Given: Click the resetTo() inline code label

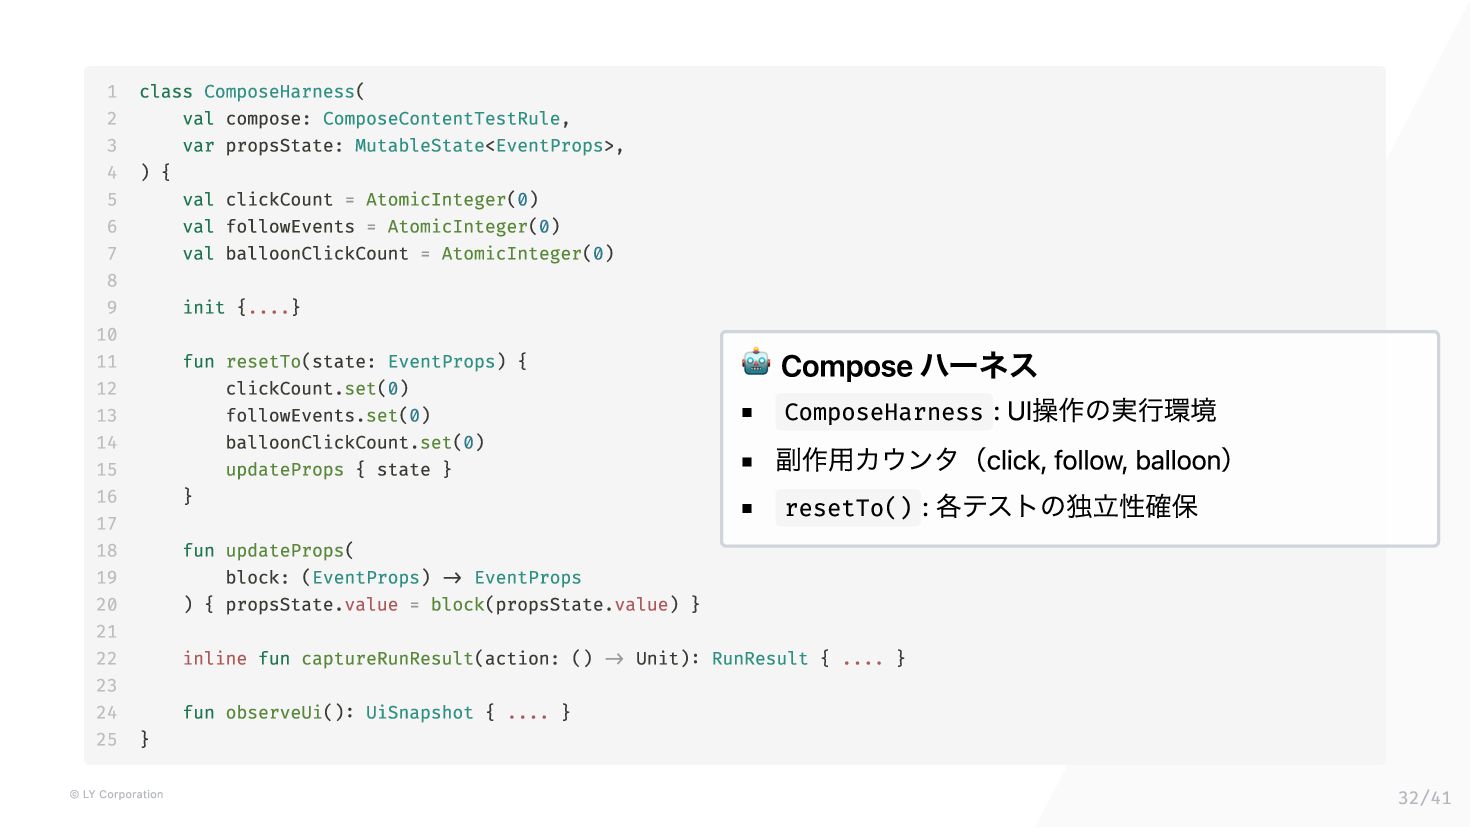Looking at the screenshot, I should pyautogui.click(x=848, y=508).
